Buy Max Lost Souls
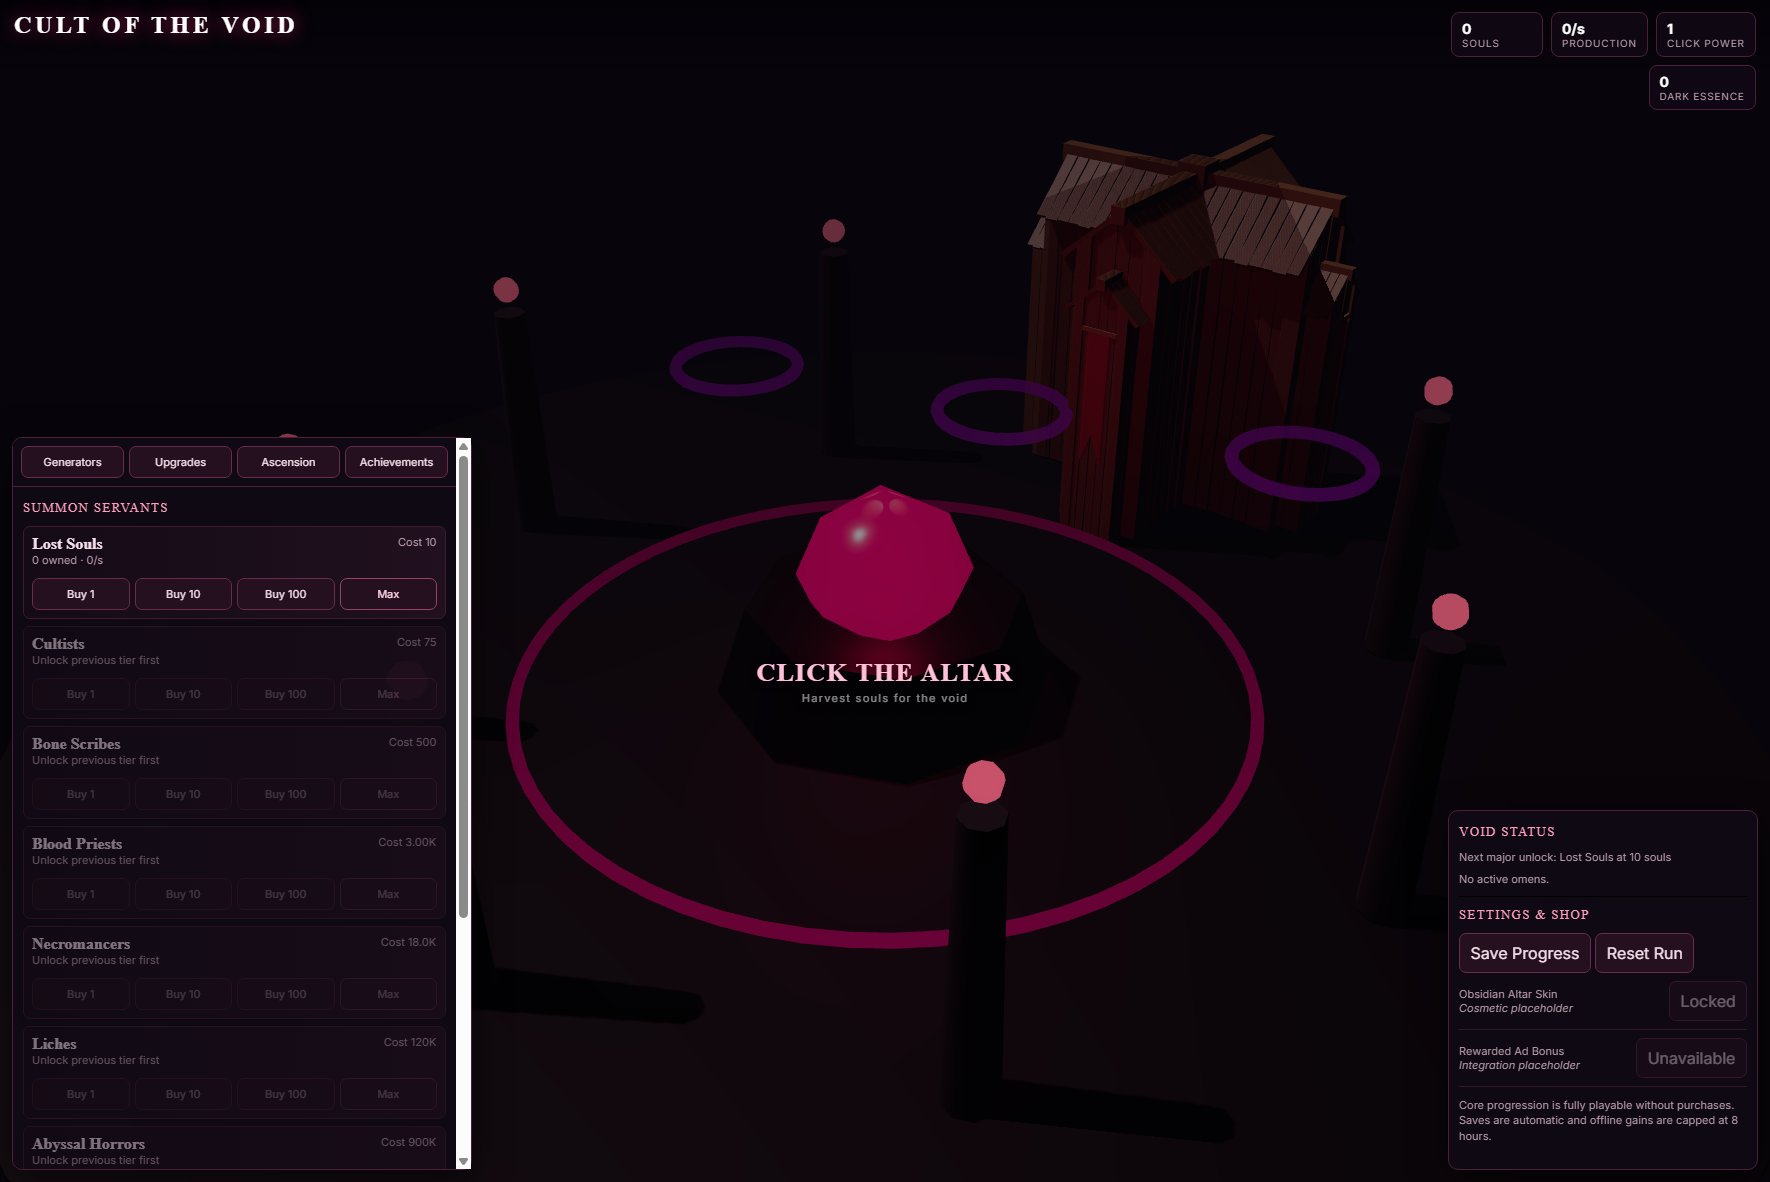 coord(388,594)
